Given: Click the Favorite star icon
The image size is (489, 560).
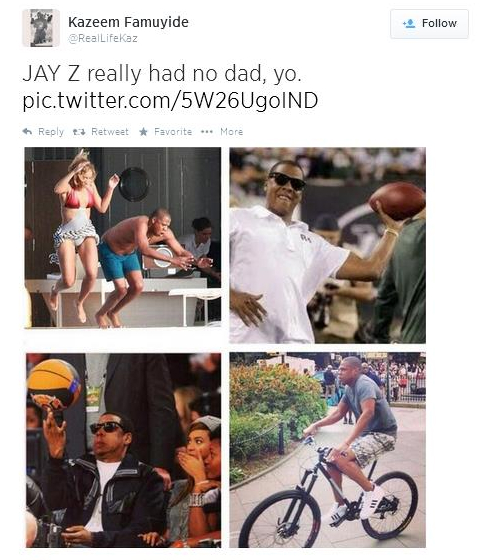Looking at the screenshot, I should [144, 132].
